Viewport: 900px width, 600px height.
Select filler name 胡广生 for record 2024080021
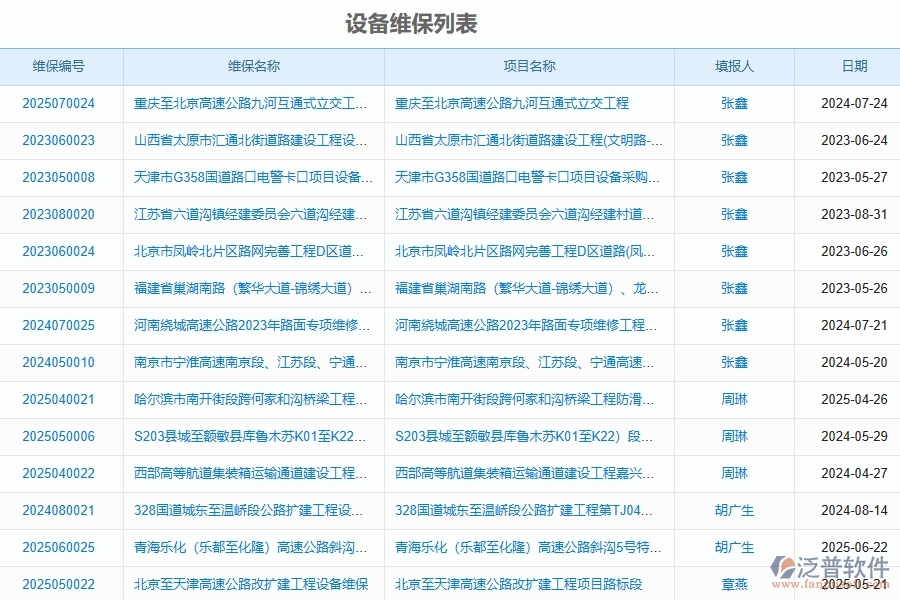[x=735, y=510]
